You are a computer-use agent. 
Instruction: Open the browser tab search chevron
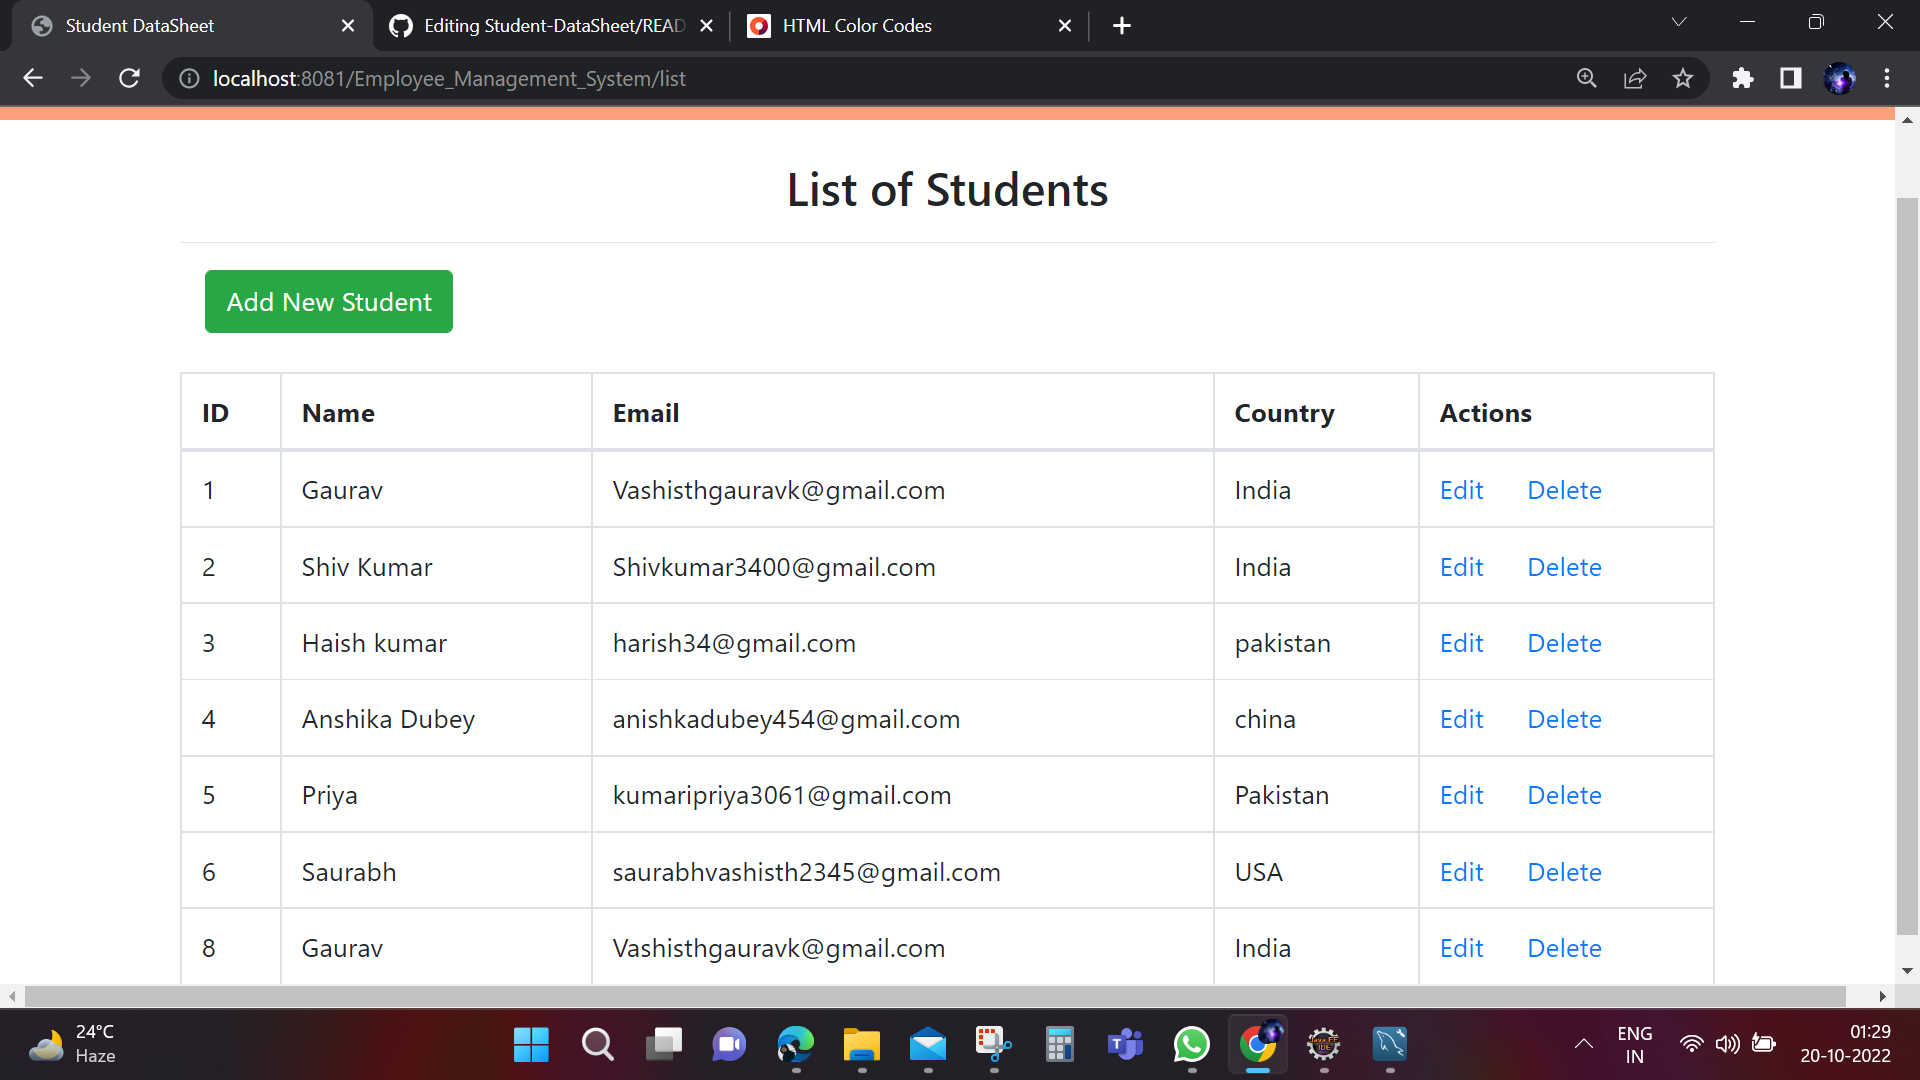[x=1679, y=21]
